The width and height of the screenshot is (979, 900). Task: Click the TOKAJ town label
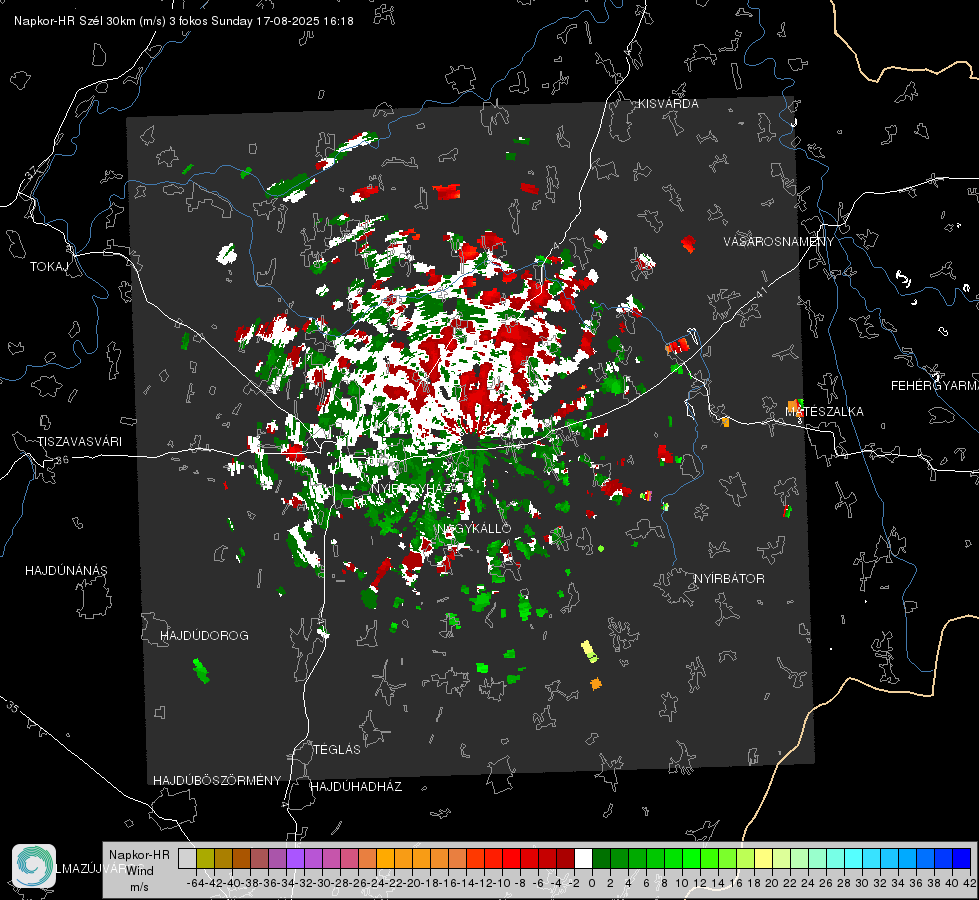coord(49,267)
